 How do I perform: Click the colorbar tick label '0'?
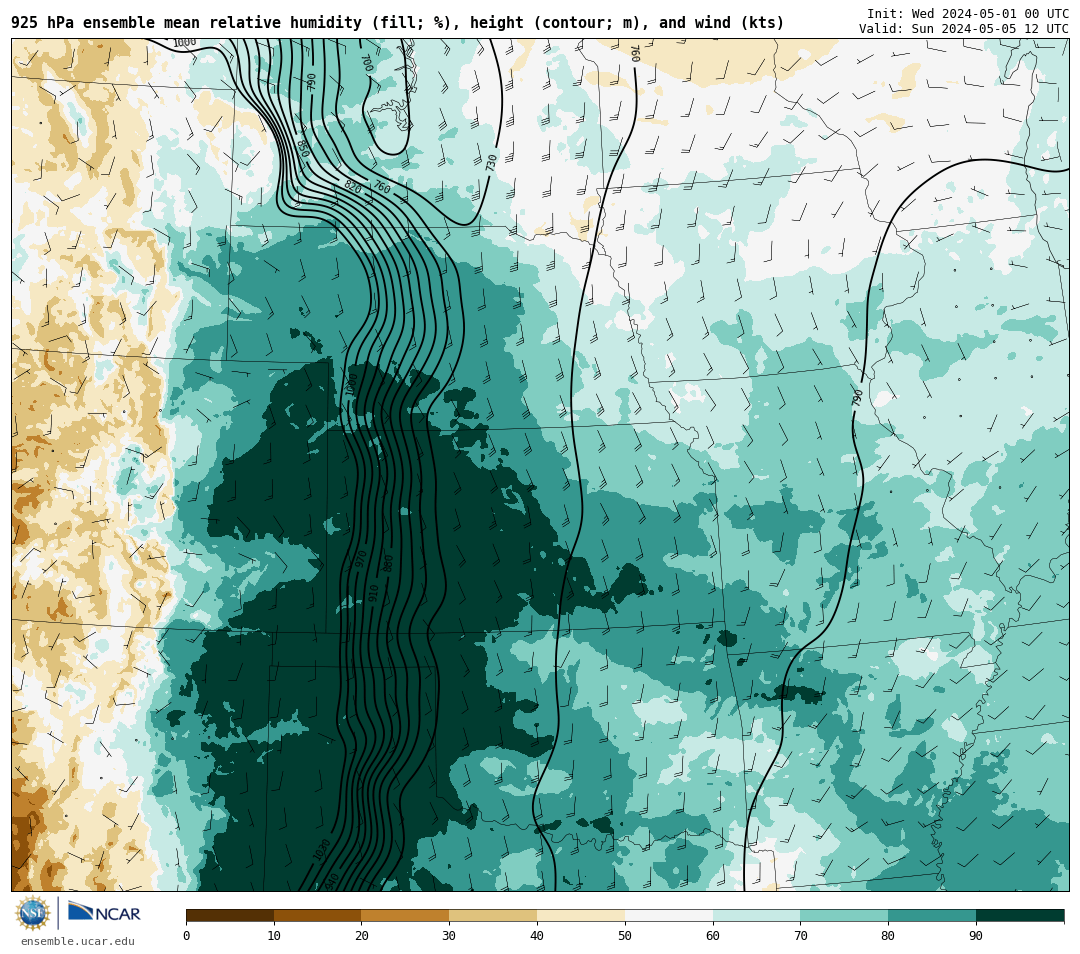click(187, 935)
